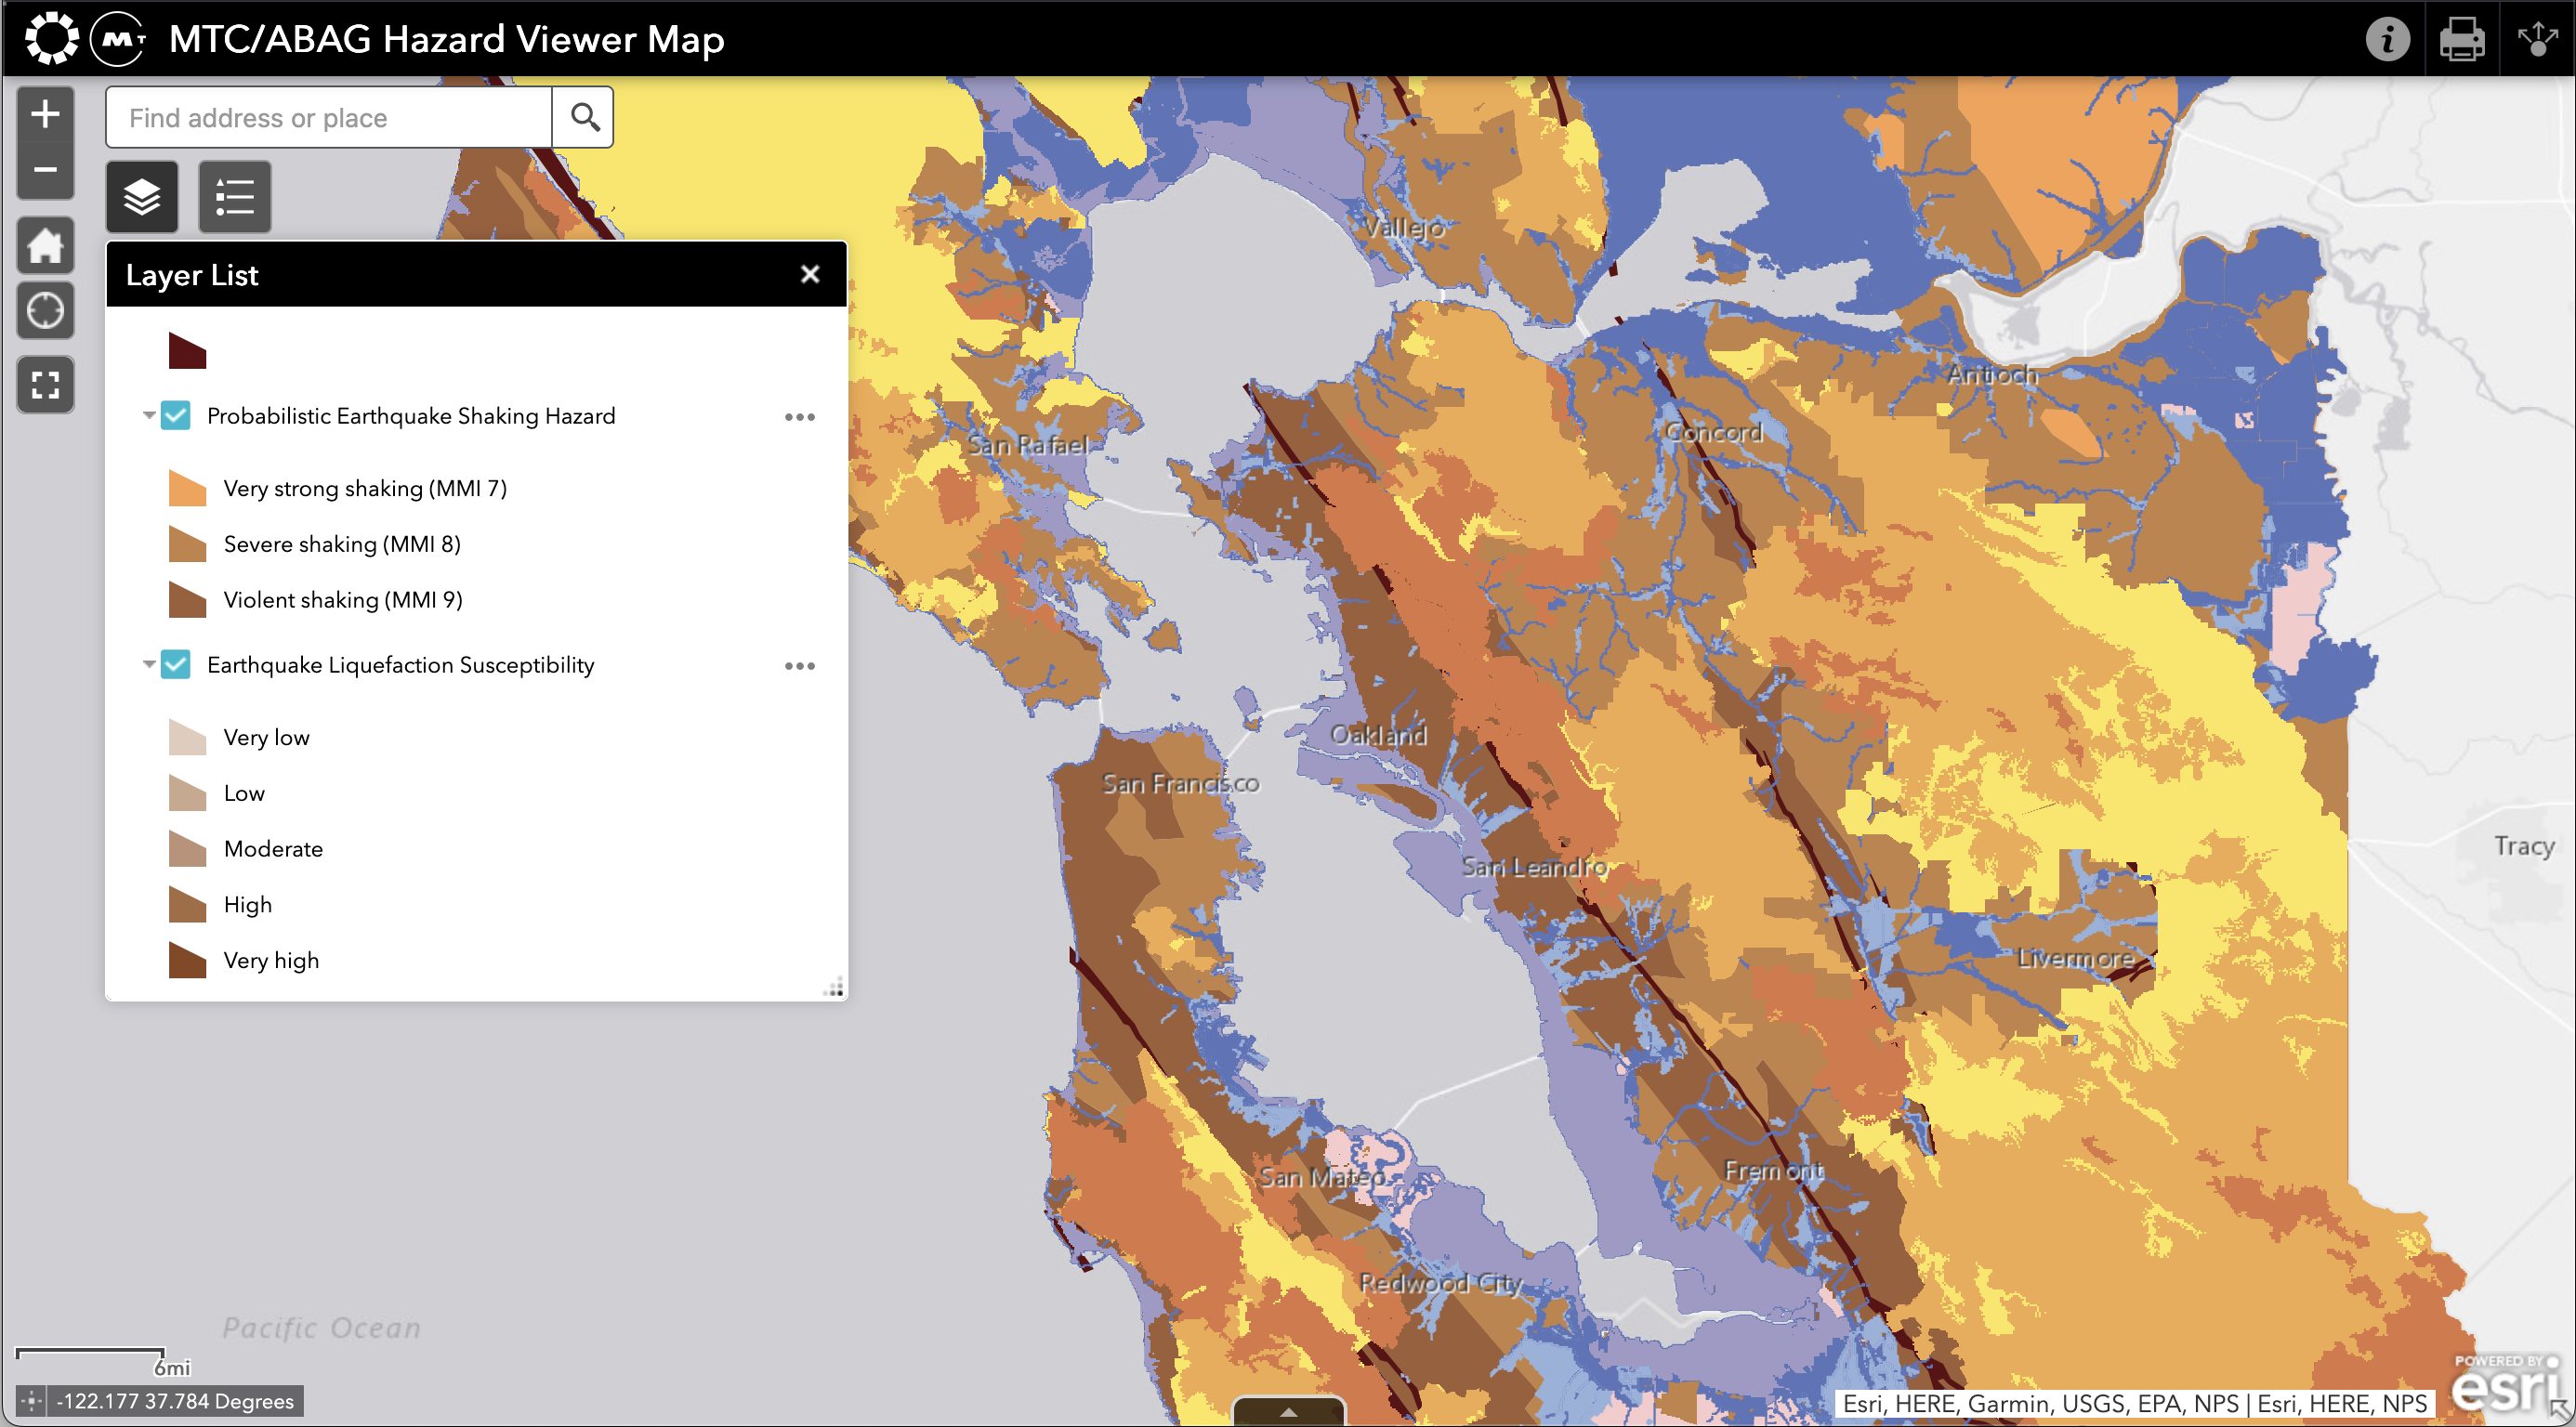Toggle the Layer List panel visibility
Viewport: 2576px width, 1427px height.
(141, 196)
